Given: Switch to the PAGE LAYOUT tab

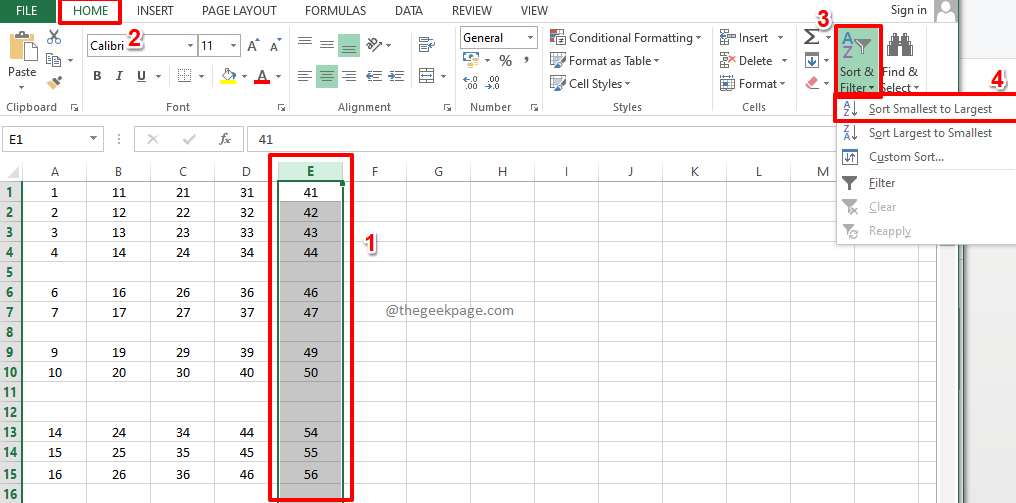Looking at the screenshot, I should (x=239, y=10).
